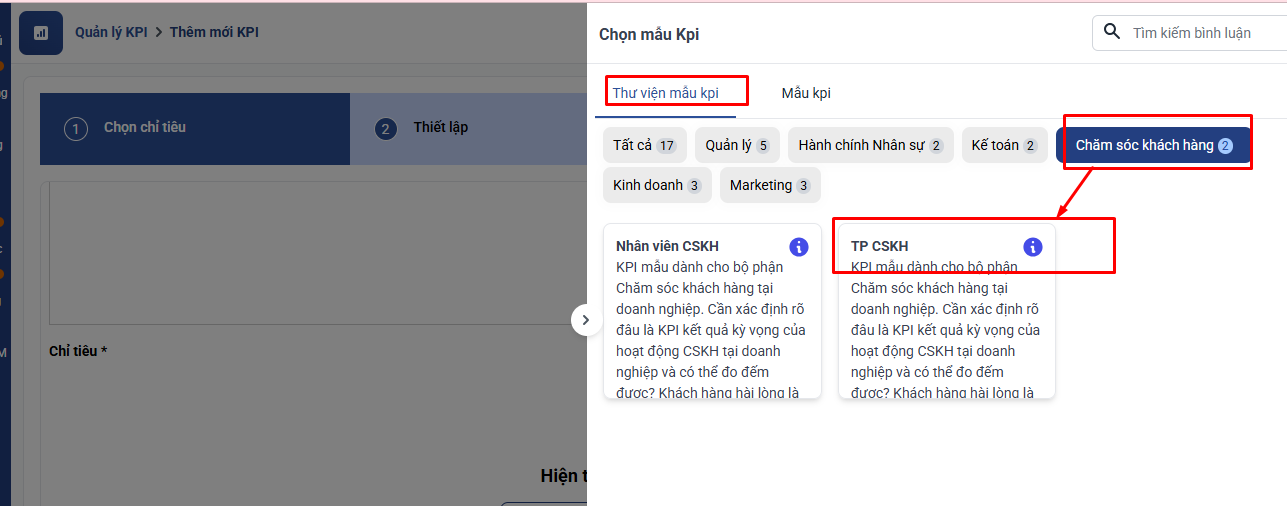Open info icon on TP CSKH card
1287x506 pixels.
pos(1033,247)
